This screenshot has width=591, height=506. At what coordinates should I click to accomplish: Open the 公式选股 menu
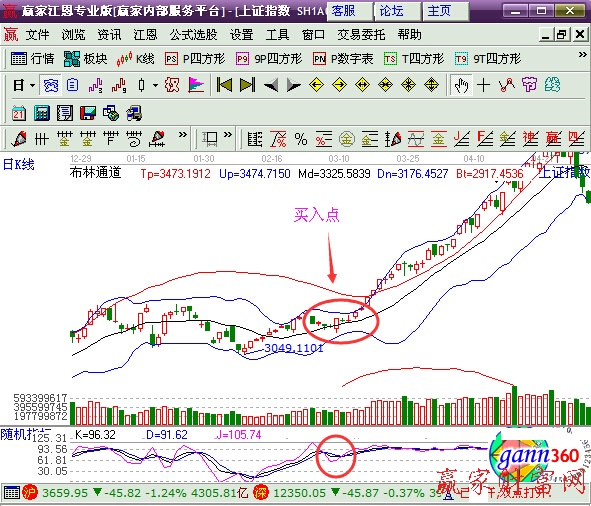point(193,35)
